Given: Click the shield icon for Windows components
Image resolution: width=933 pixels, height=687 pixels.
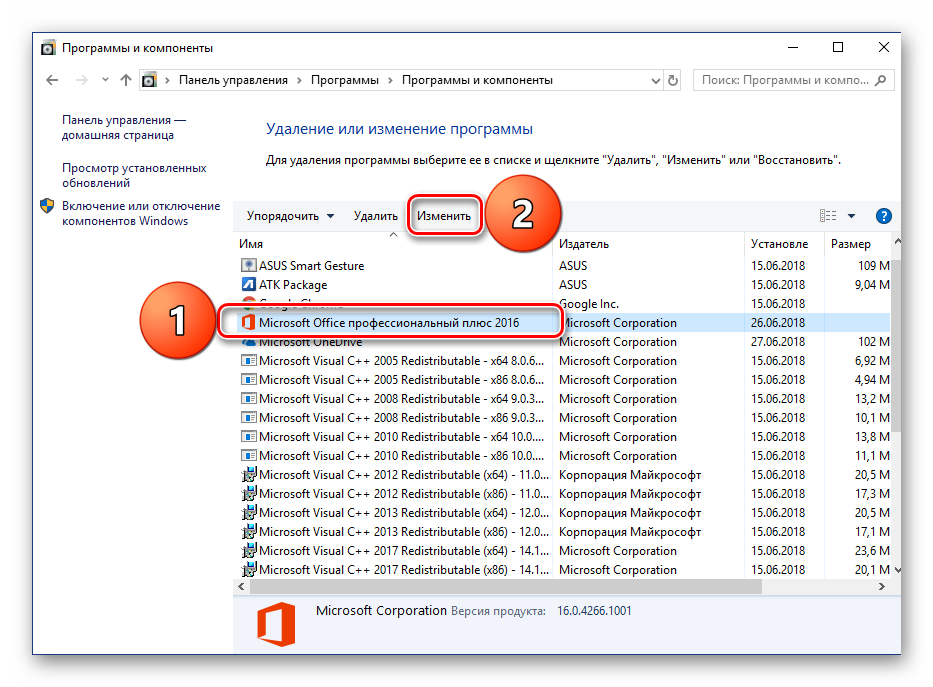Looking at the screenshot, I should [47, 206].
